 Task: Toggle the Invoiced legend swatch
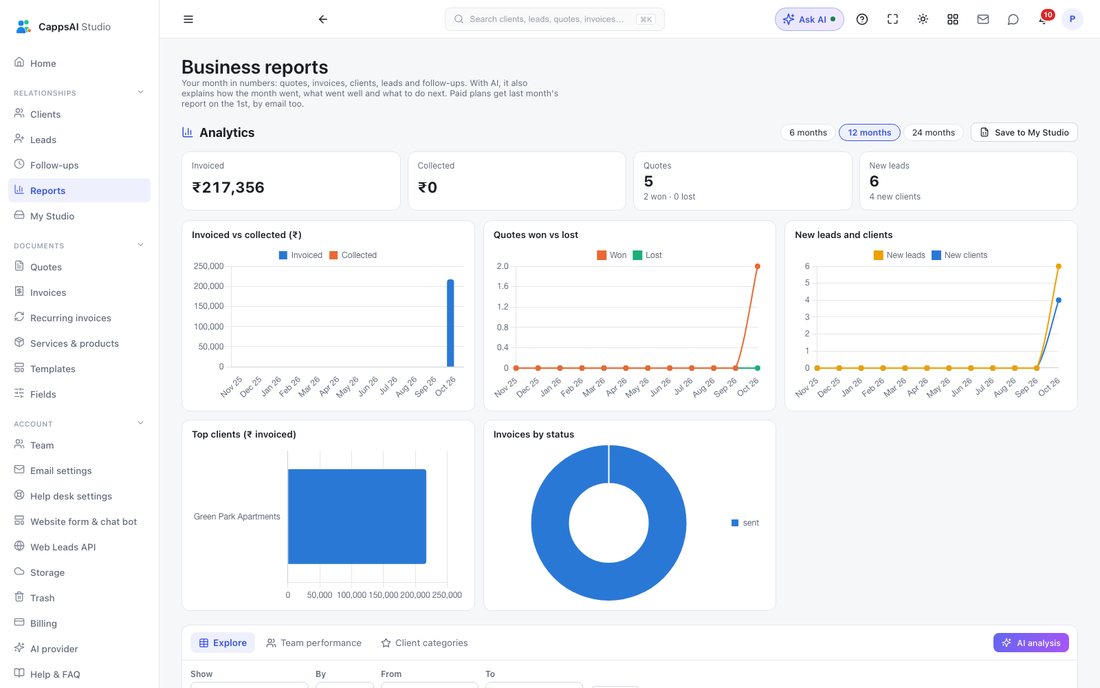(283, 255)
